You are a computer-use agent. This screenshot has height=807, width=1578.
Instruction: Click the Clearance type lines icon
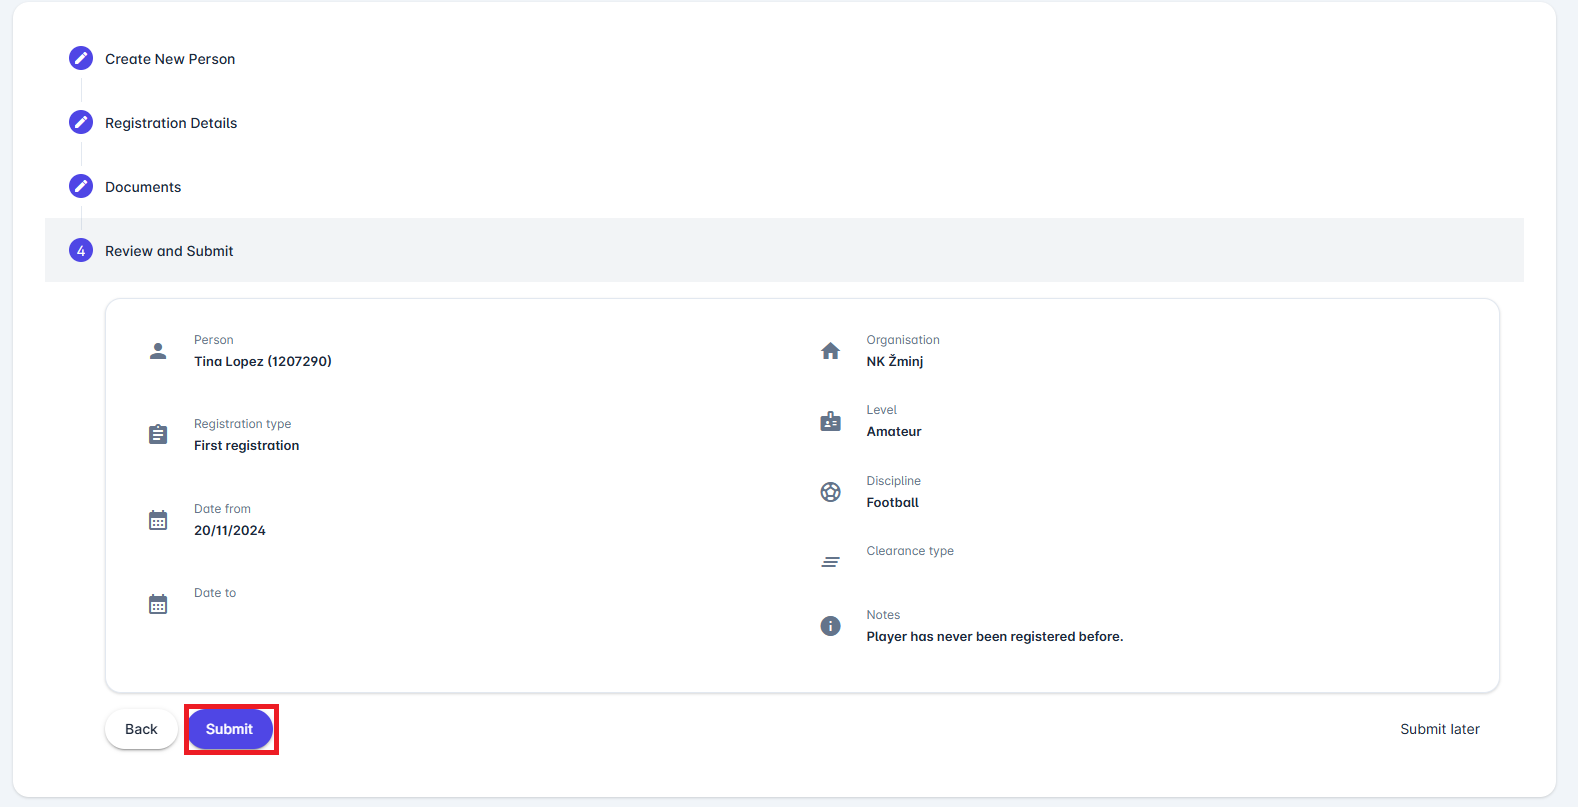click(830, 562)
